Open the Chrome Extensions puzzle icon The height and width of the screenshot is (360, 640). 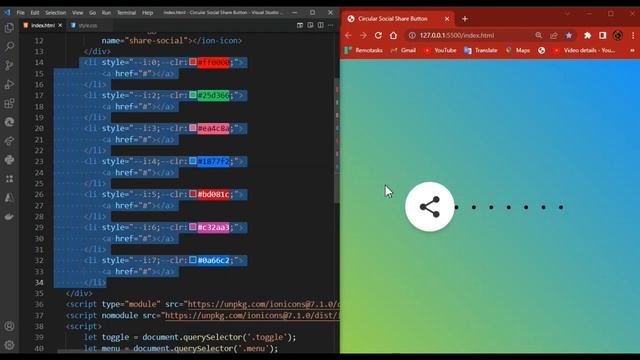tap(587, 36)
